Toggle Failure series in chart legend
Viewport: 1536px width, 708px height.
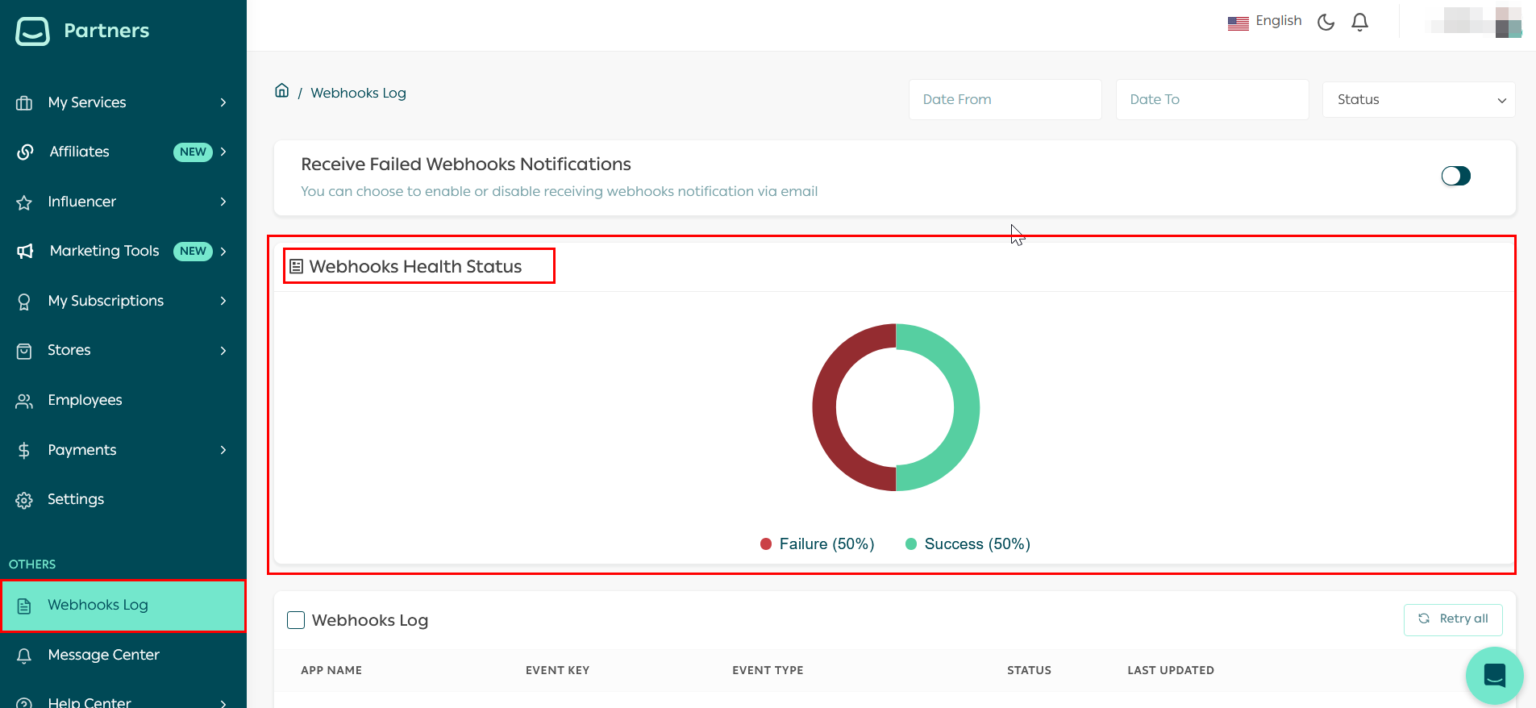817,544
